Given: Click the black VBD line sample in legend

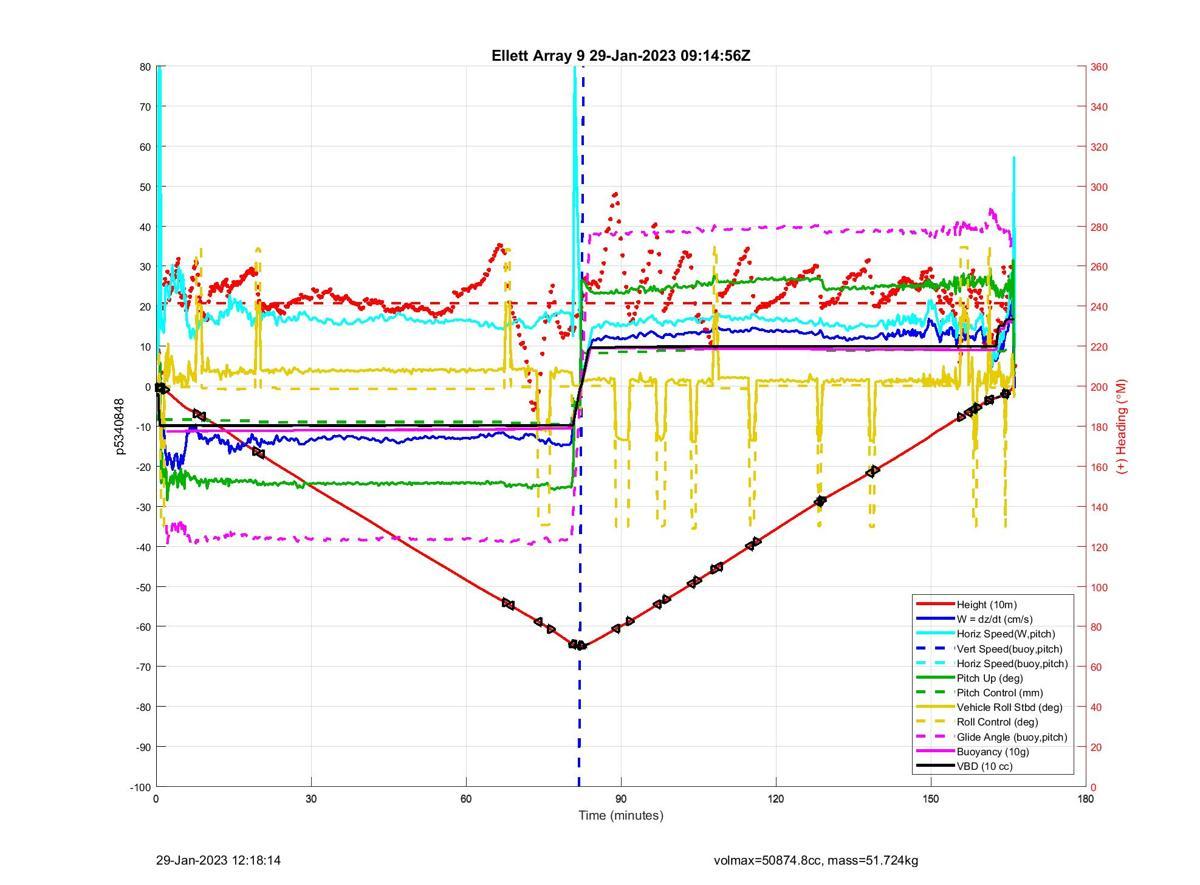Looking at the screenshot, I should tap(934, 766).
